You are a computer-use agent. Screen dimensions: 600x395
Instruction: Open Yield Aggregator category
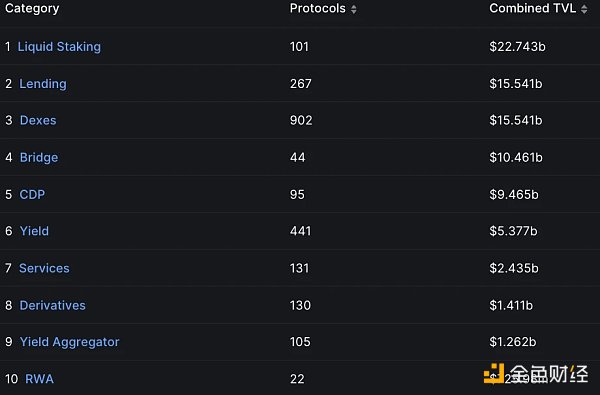pyautogui.click(x=69, y=342)
